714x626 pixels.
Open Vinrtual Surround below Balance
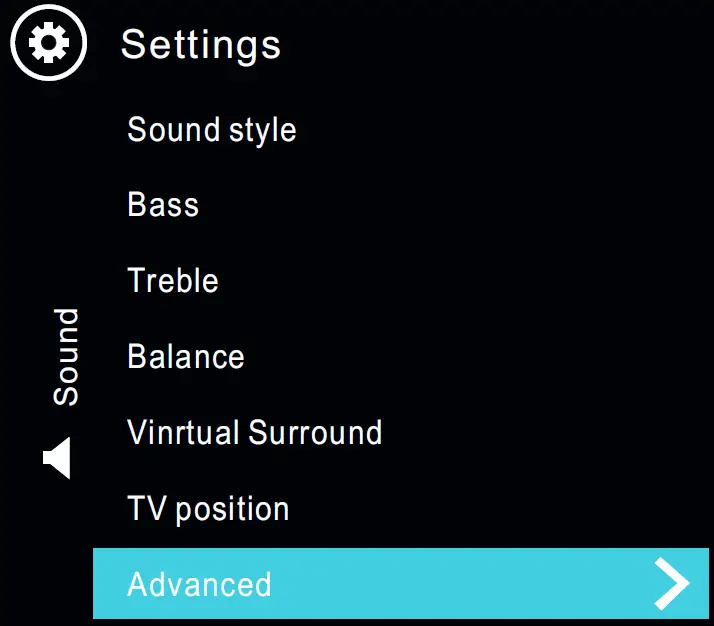[255, 433]
